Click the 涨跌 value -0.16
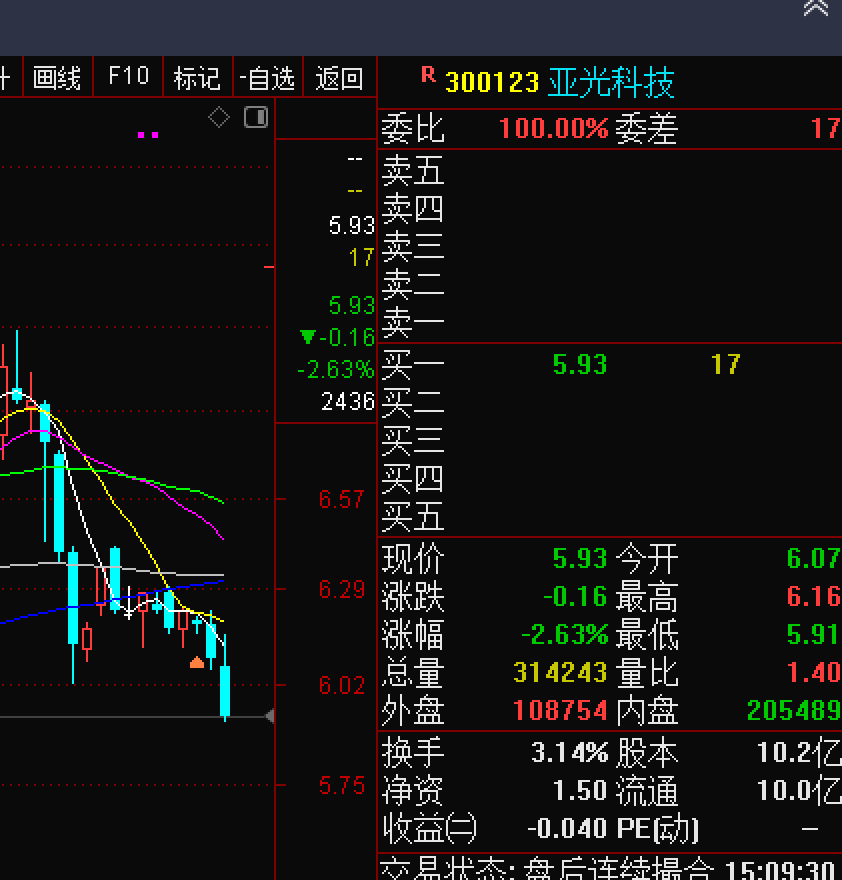Image resolution: width=842 pixels, height=880 pixels. tap(575, 597)
